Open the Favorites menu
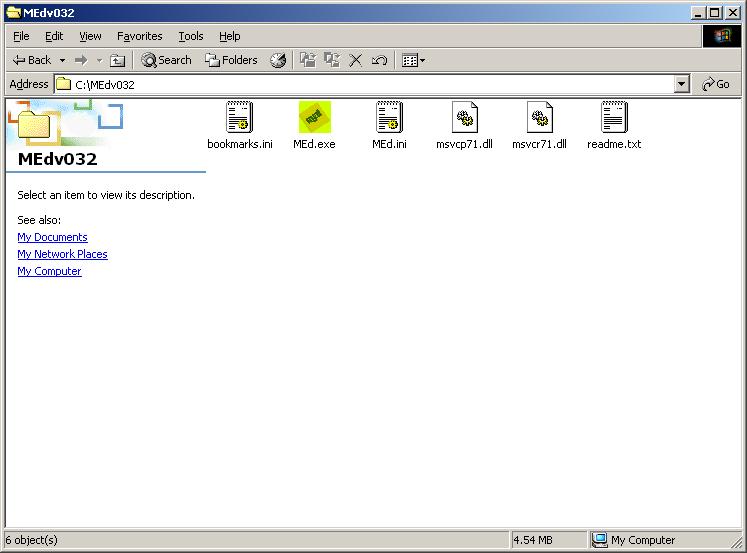 click(x=140, y=36)
